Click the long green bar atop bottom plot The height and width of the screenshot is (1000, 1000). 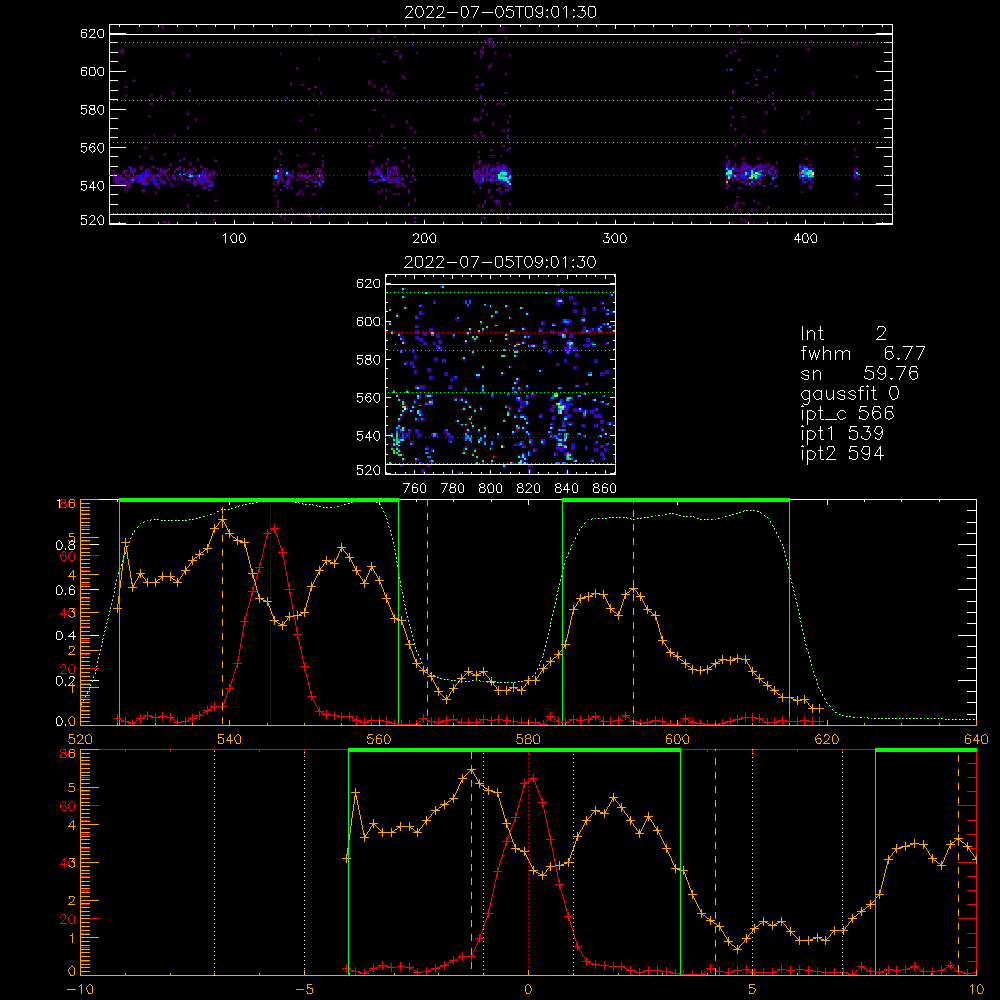[514, 751]
